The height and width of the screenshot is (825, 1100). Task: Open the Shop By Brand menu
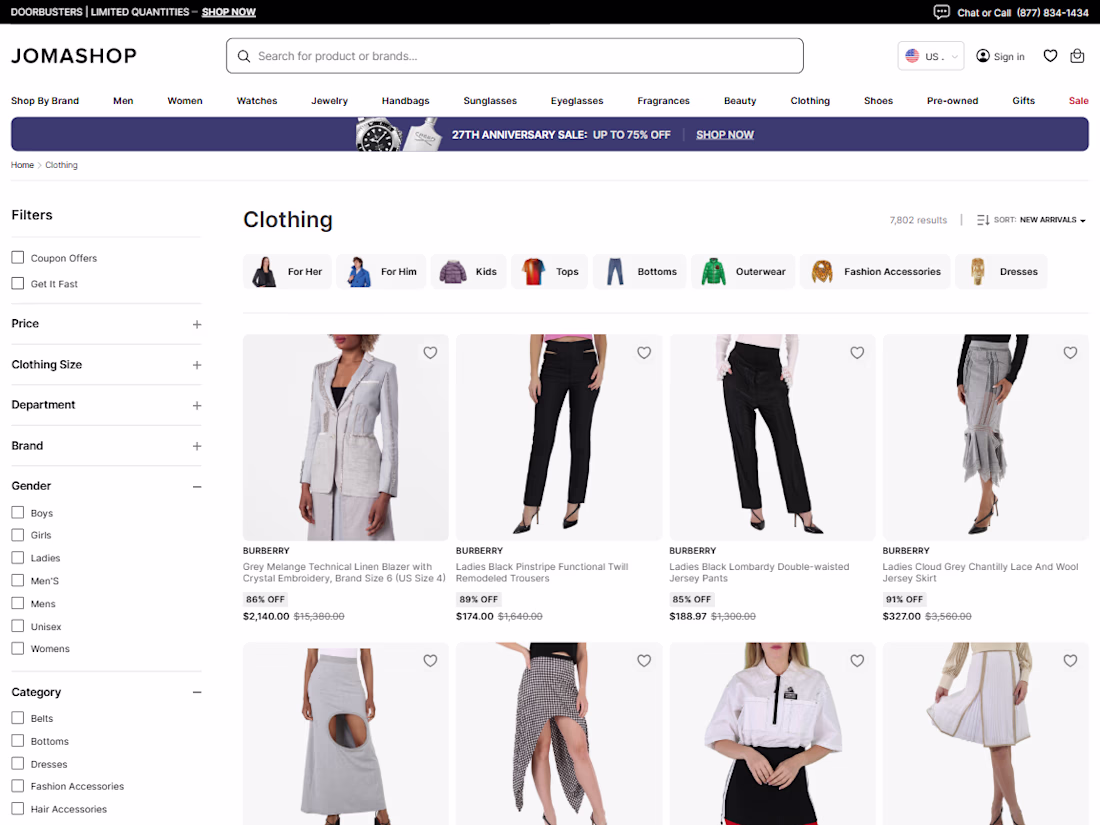pos(45,101)
